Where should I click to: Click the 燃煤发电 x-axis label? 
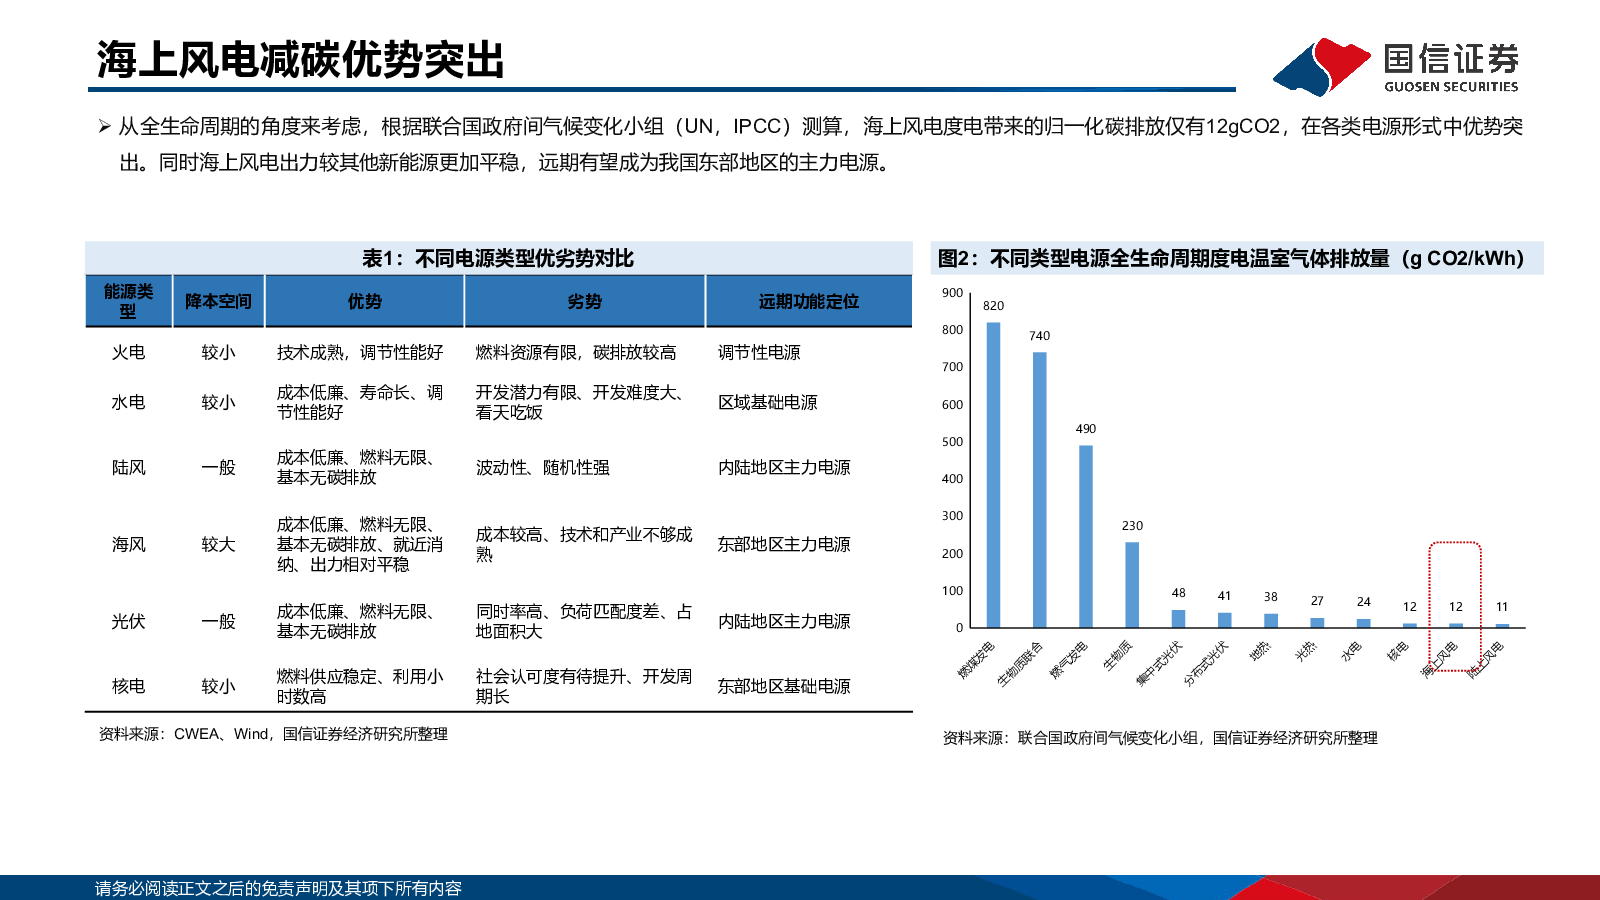[977, 660]
